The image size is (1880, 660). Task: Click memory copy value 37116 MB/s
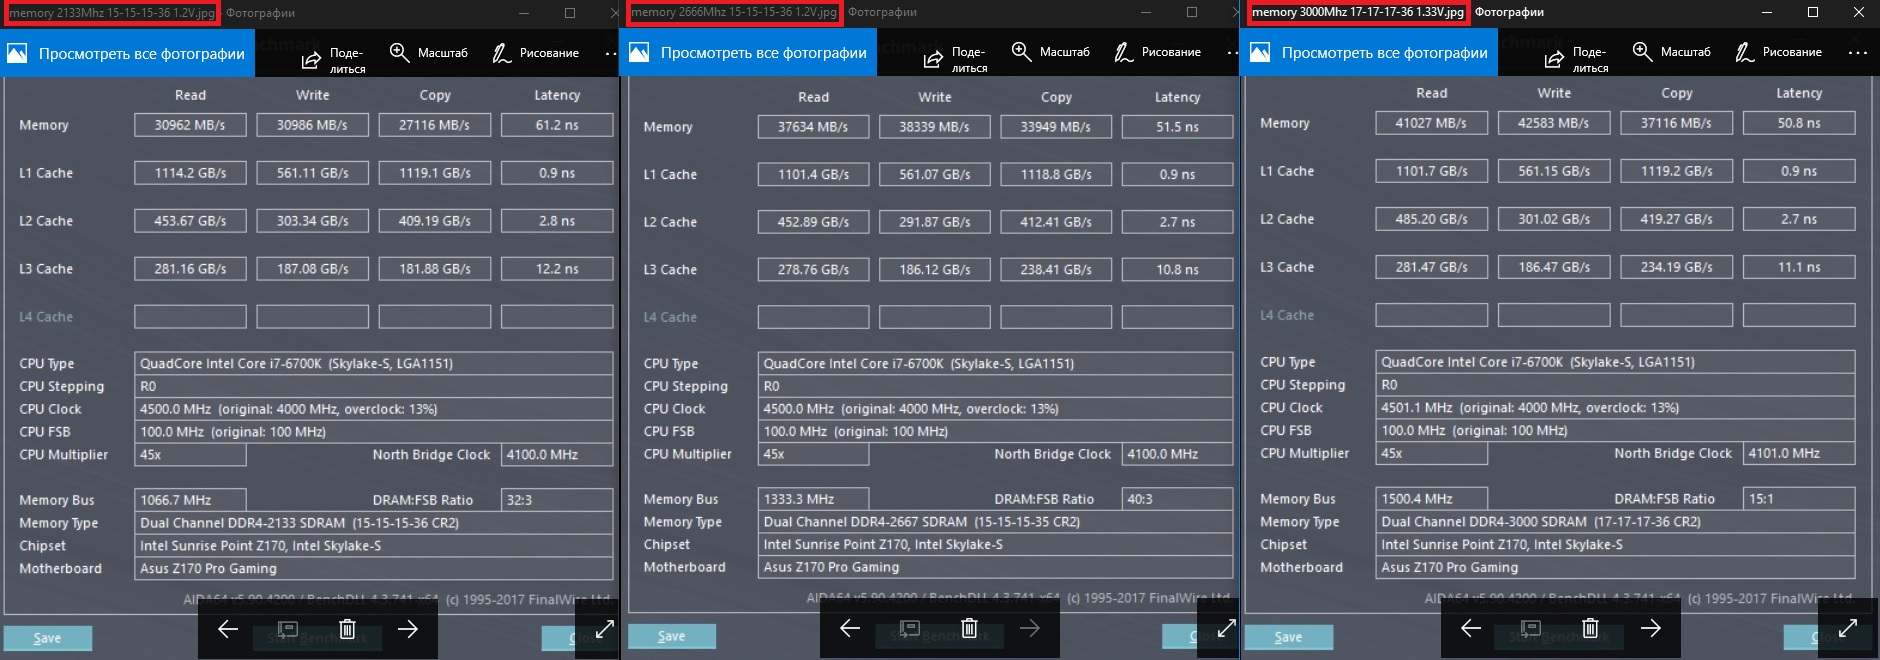coord(1676,123)
